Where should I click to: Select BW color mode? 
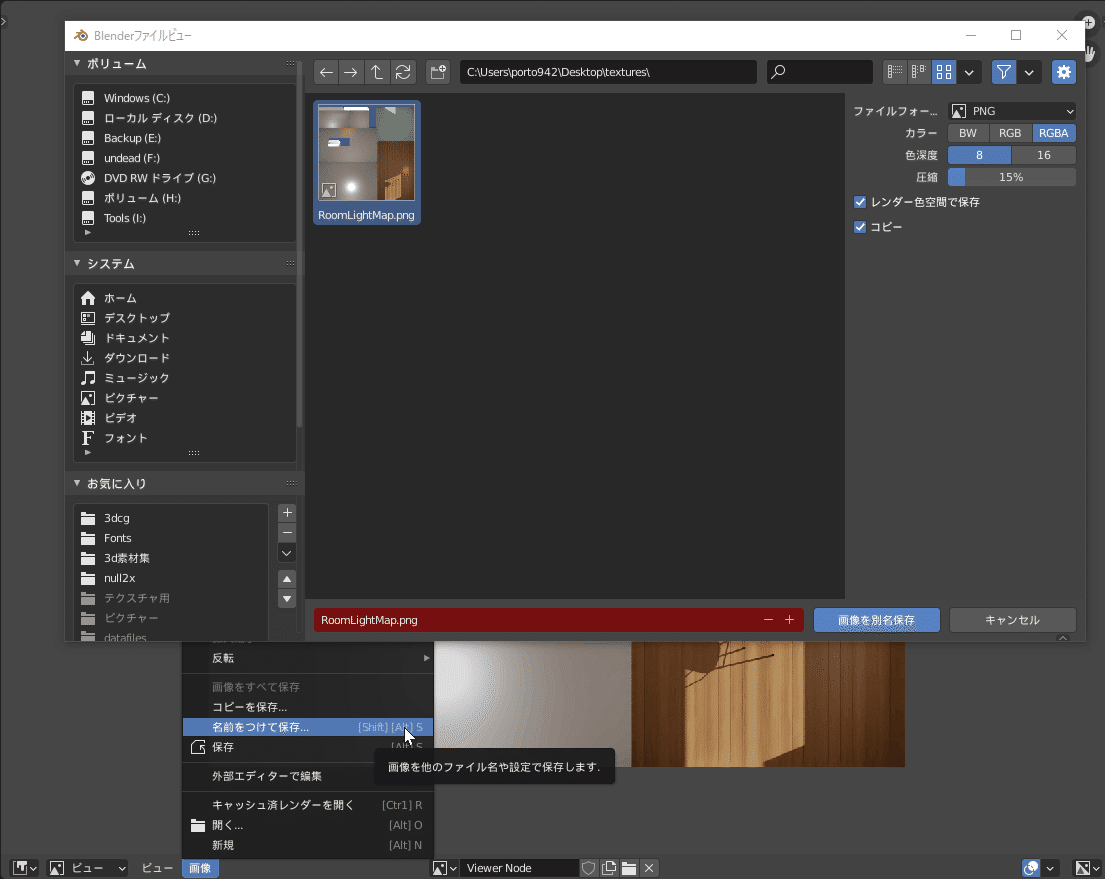tap(968, 133)
